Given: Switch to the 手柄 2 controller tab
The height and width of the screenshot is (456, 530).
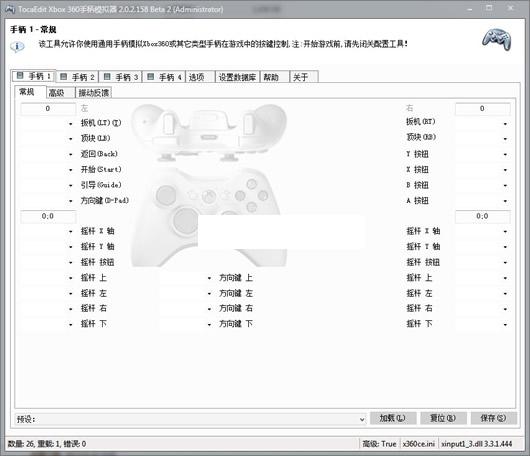Looking at the screenshot, I should (x=77, y=77).
